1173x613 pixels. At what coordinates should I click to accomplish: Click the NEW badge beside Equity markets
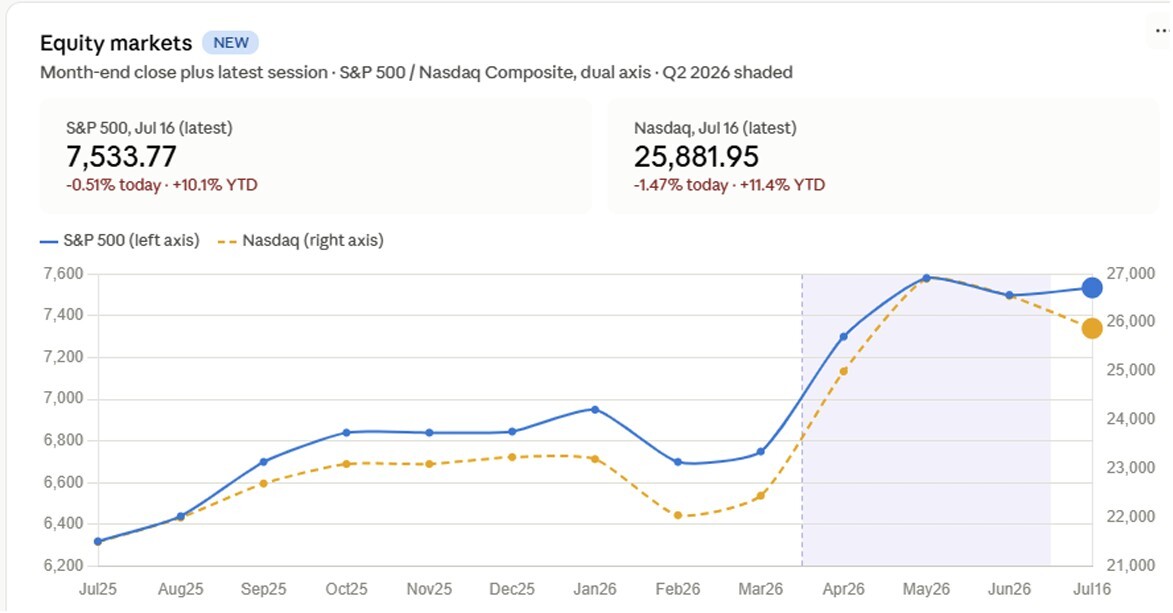point(230,43)
